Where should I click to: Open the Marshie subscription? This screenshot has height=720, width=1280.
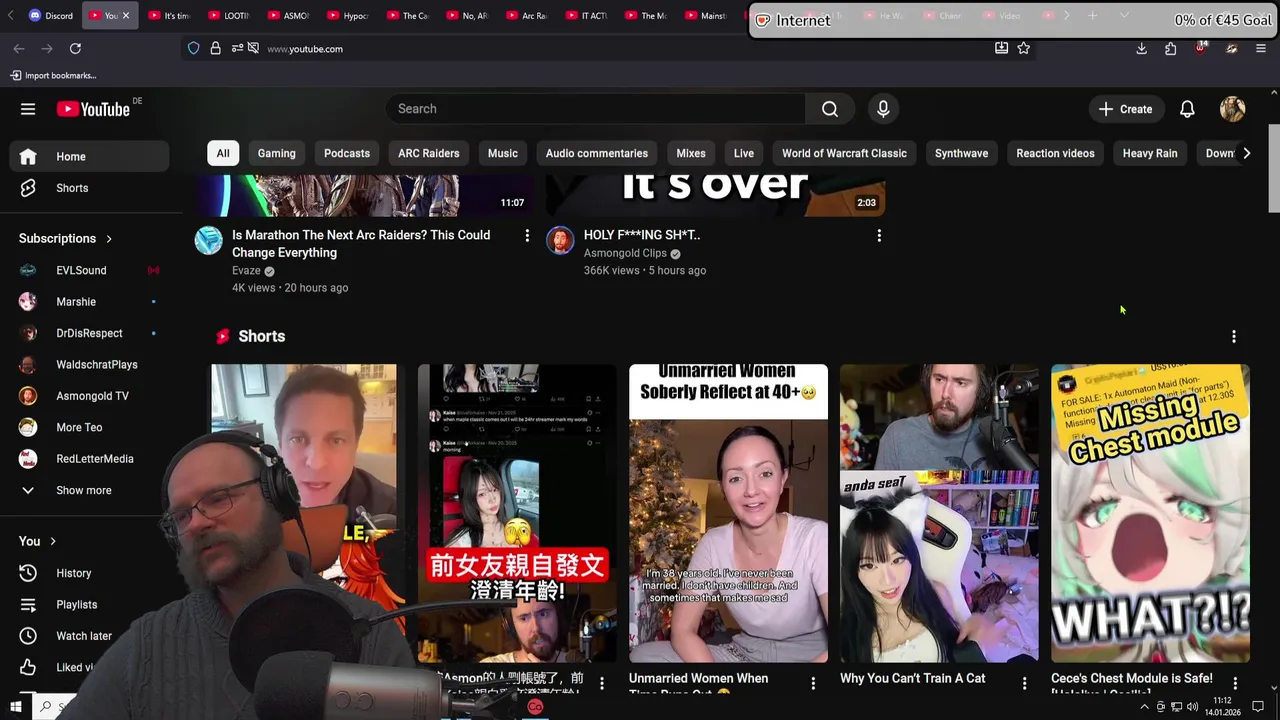pyautogui.click(x=90, y=302)
